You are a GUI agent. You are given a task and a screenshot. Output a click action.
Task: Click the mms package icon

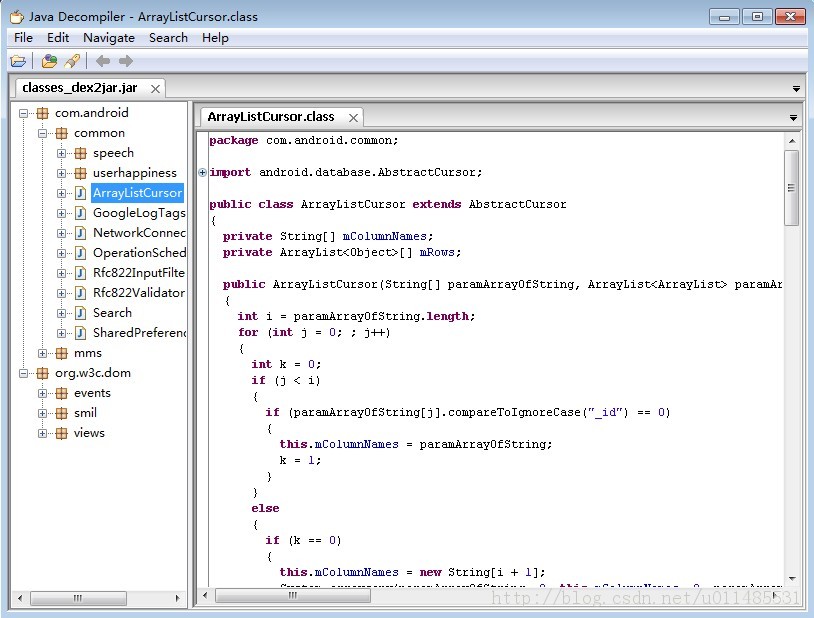coord(61,353)
